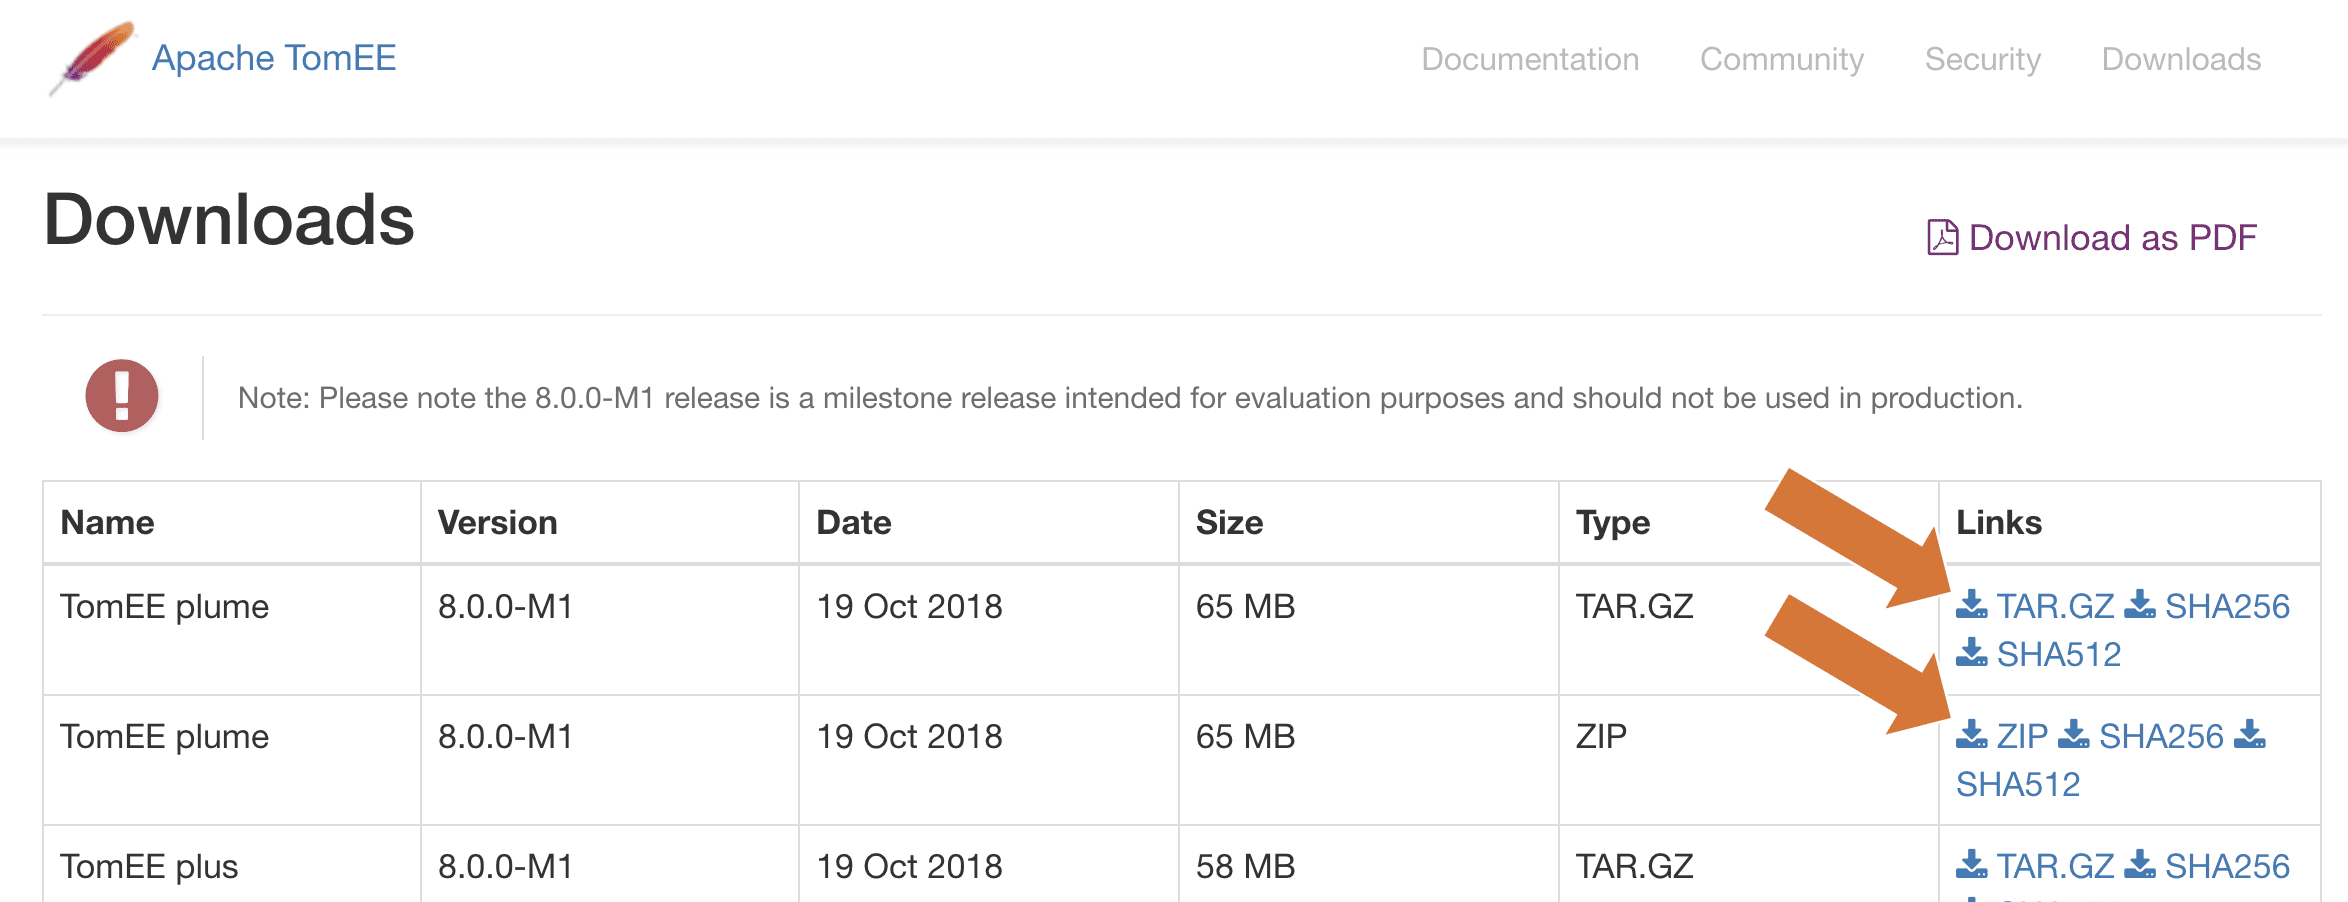This screenshot has height=902, width=2348.
Task: Click download icon beside plume TAR.GZ SHA256
Action: coord(2139,605)
